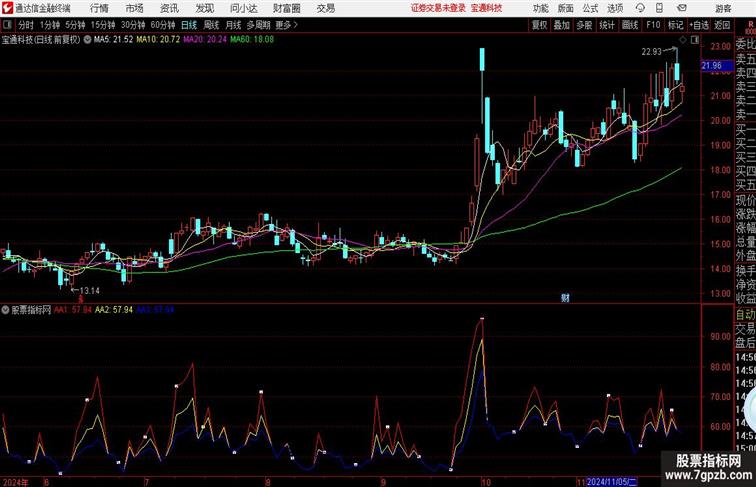The image size is (756, 487).
Task: Click the 叠加 overlay toolbar button
Action: [562, 25]
